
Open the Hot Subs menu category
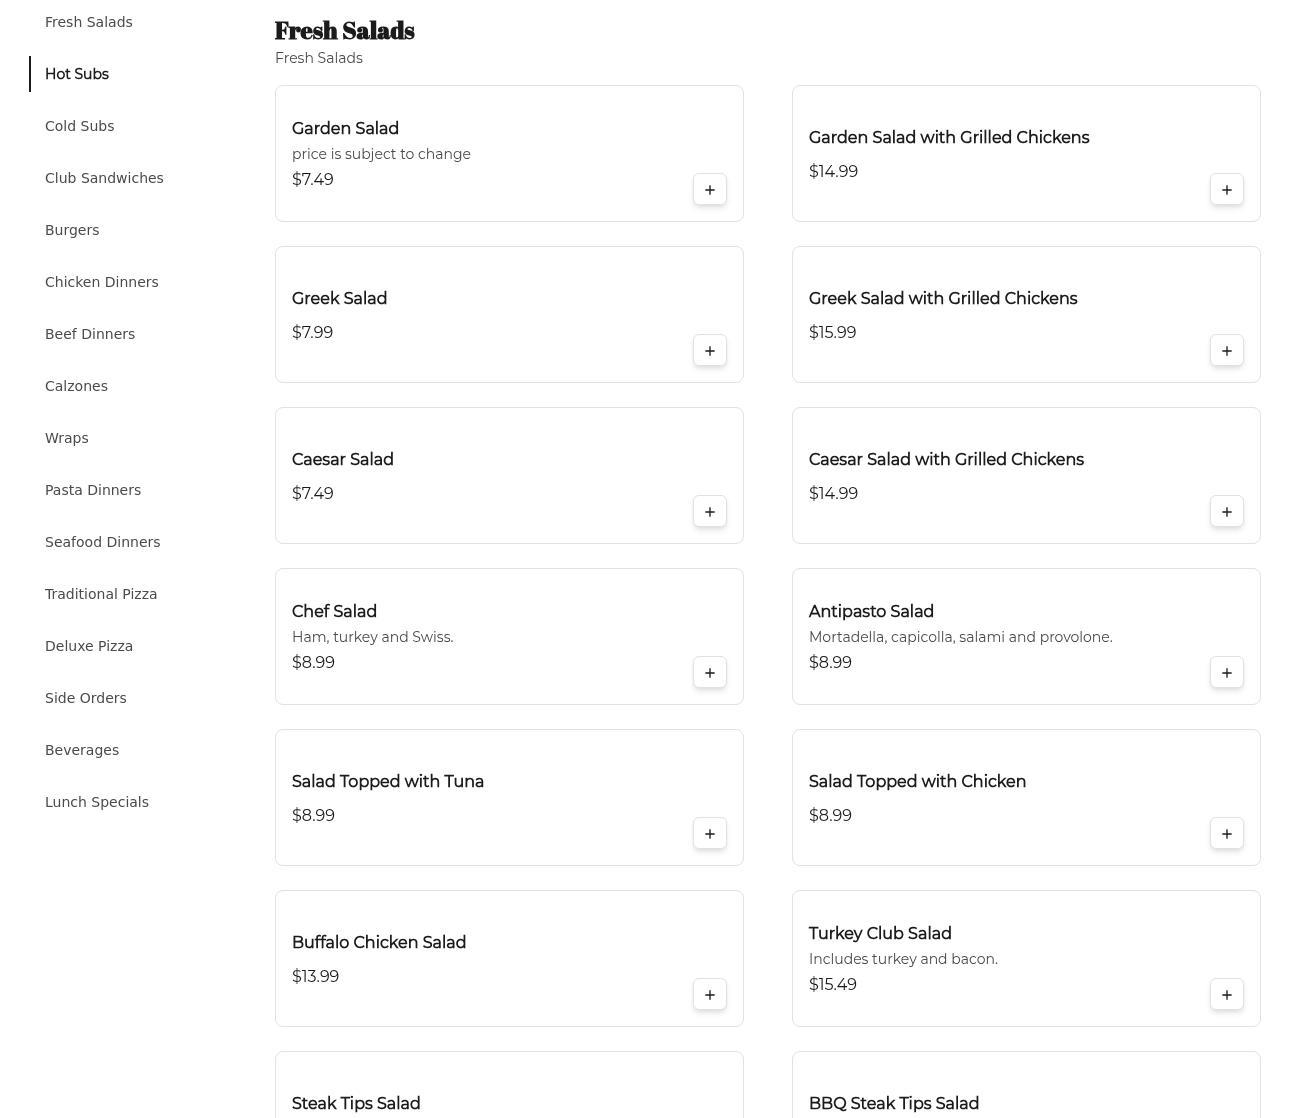77,74
